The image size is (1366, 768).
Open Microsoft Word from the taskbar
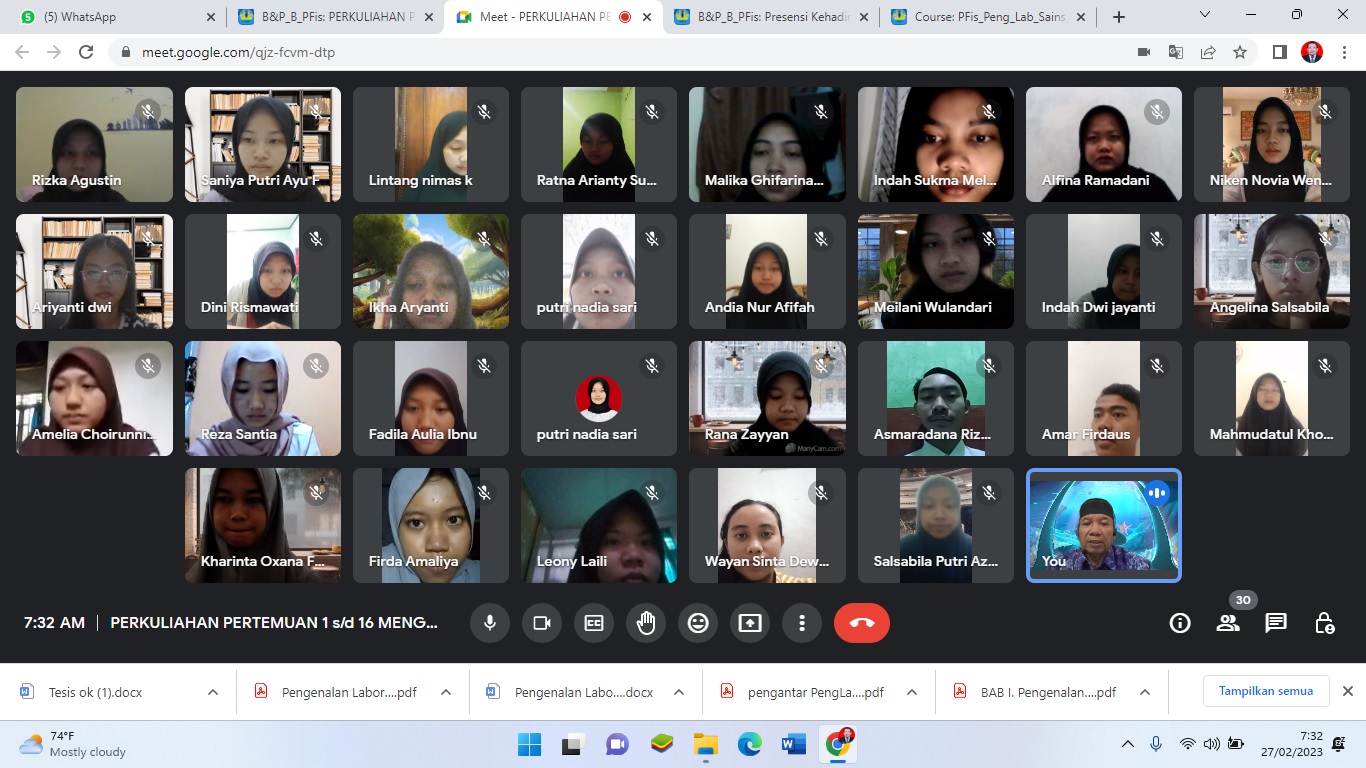(x=794, y=744)
